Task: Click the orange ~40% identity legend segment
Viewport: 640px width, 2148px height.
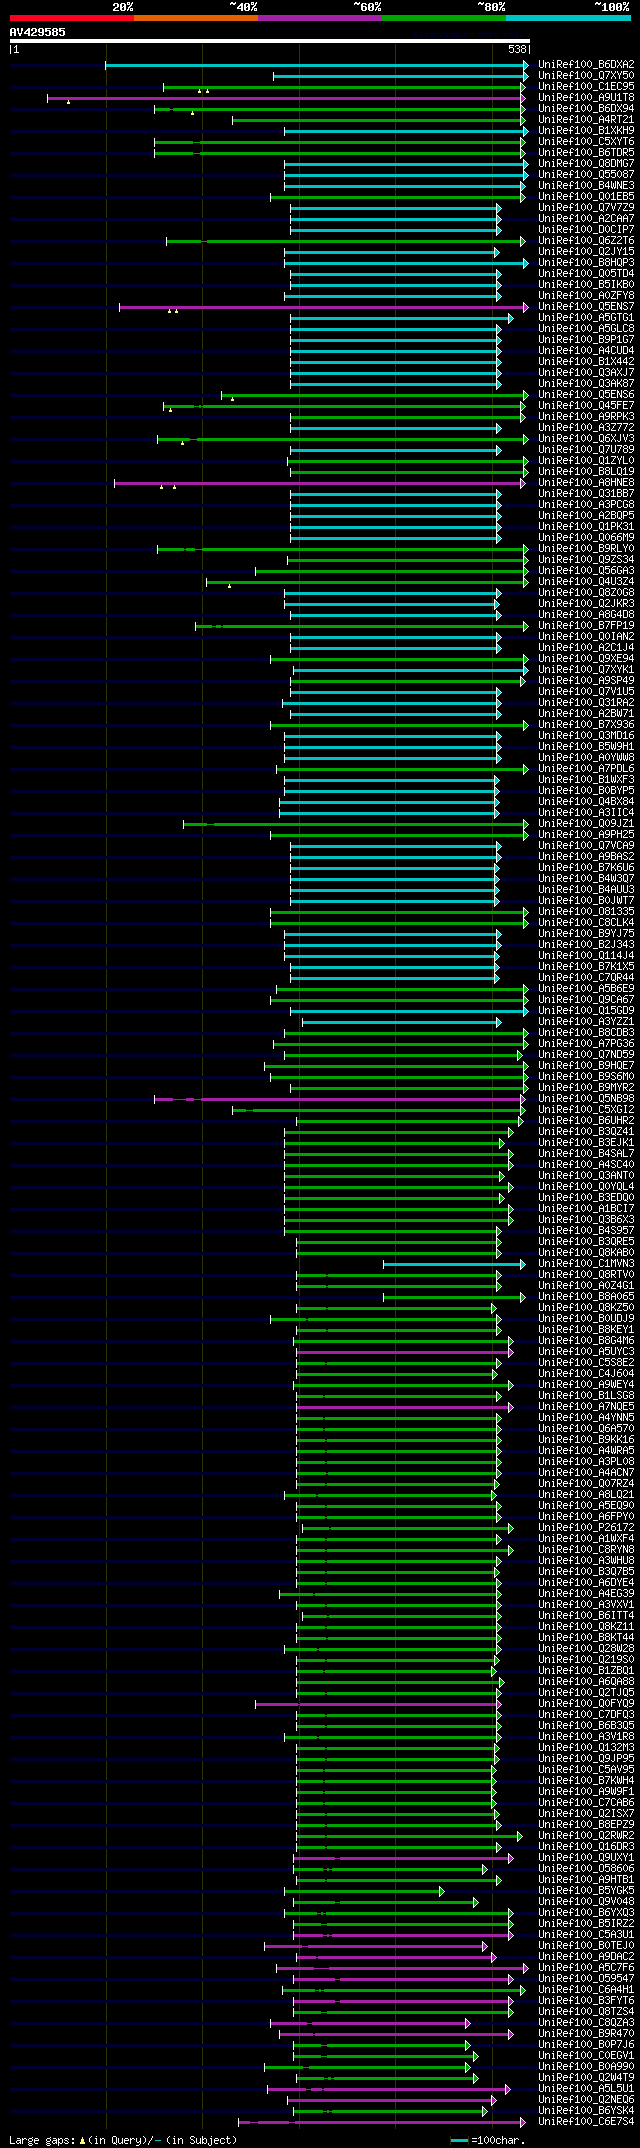Action: coord(196,17)
